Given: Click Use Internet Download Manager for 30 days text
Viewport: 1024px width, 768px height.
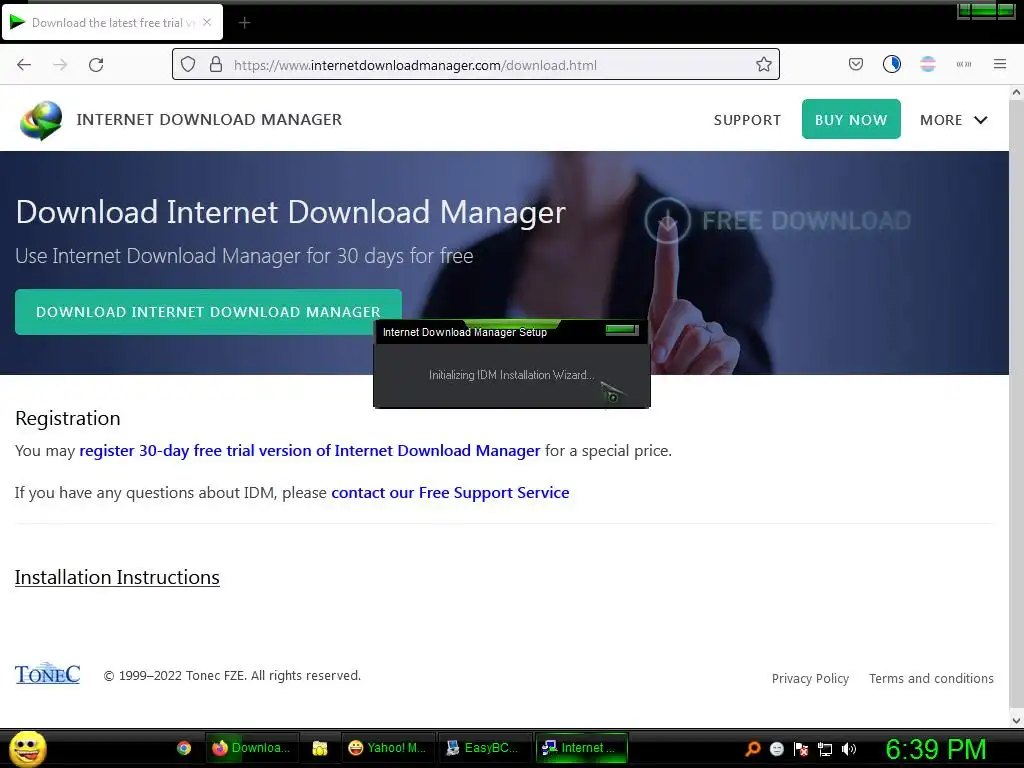Looking at the screenshot, I should point(244,255).
